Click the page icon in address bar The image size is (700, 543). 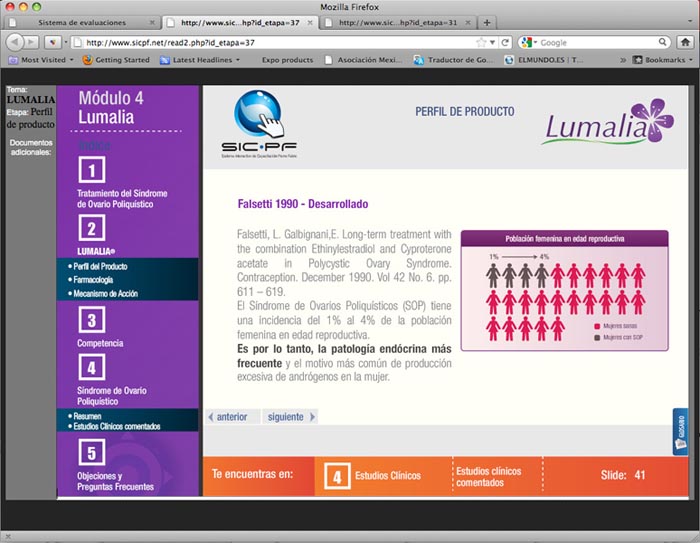[x=77, y=42]
